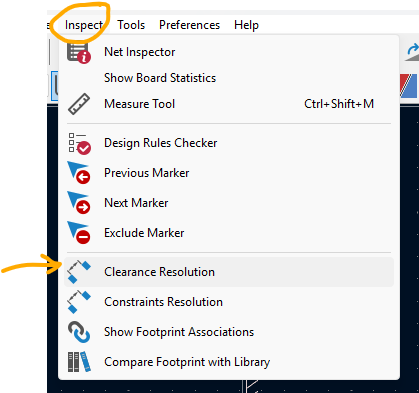Click the red and blue layer icon
419x393 pixels.
click(x=409, y=86)
